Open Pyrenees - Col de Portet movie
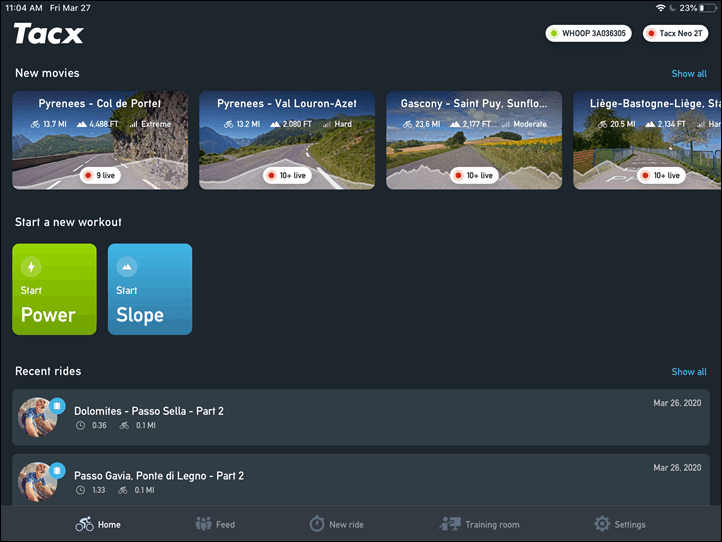The width and height of the screenshot is (722, 542). 100,140
